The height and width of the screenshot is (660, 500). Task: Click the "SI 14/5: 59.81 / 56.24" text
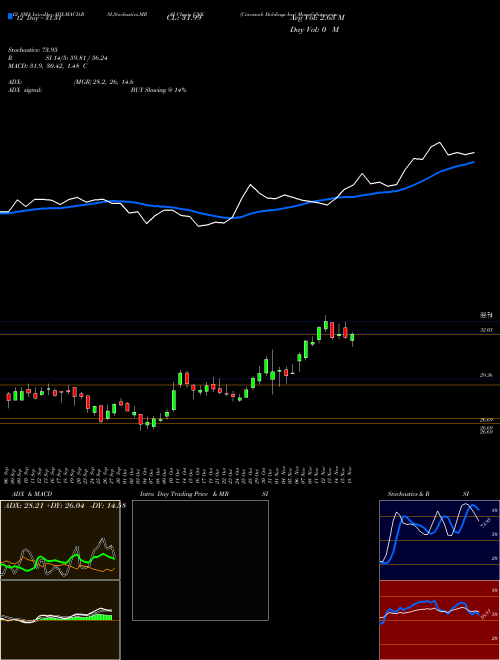(77, 58)
